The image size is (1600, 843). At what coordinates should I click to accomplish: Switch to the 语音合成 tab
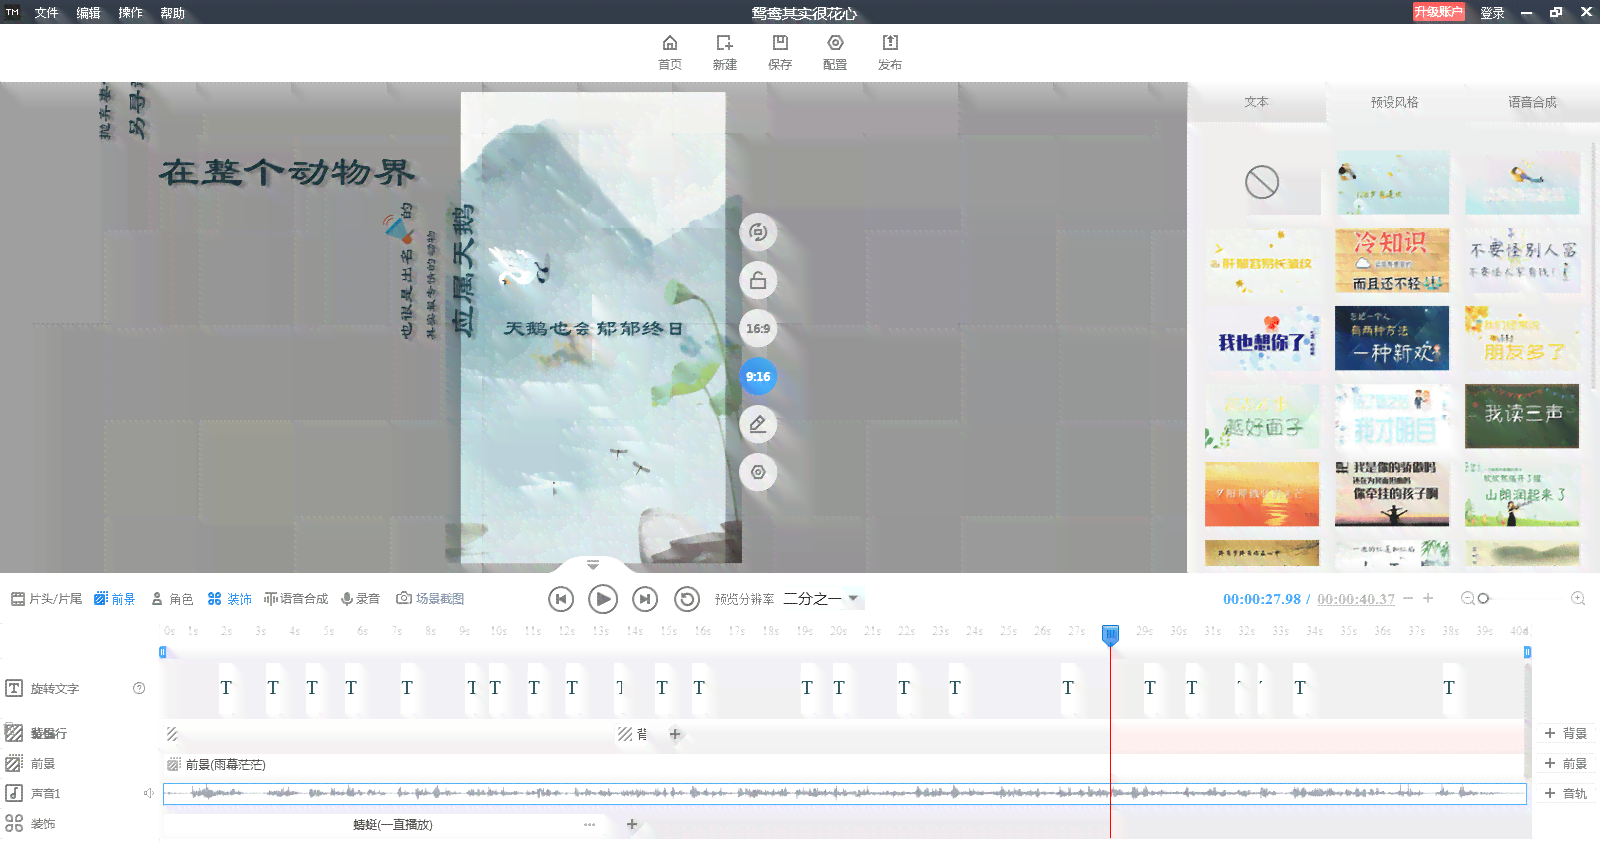(x=1532, y=102)
